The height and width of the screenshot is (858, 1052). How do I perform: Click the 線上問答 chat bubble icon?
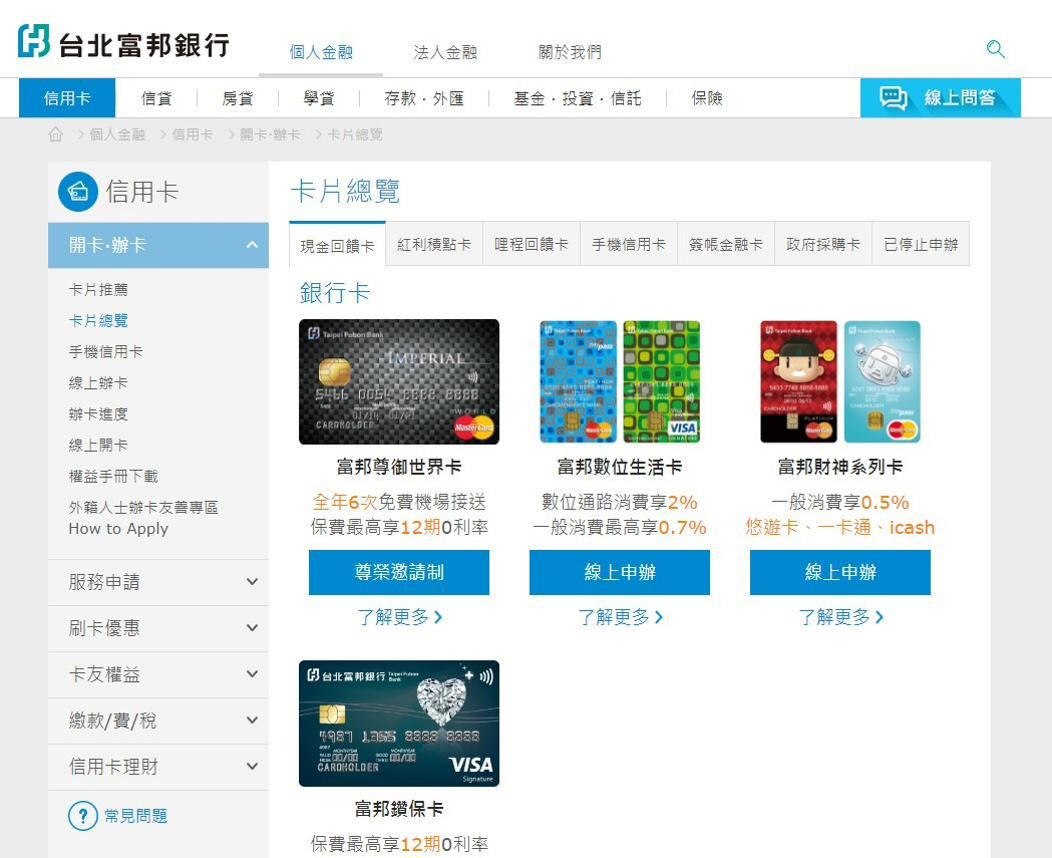pyautogui.click(x=893, y=98)
